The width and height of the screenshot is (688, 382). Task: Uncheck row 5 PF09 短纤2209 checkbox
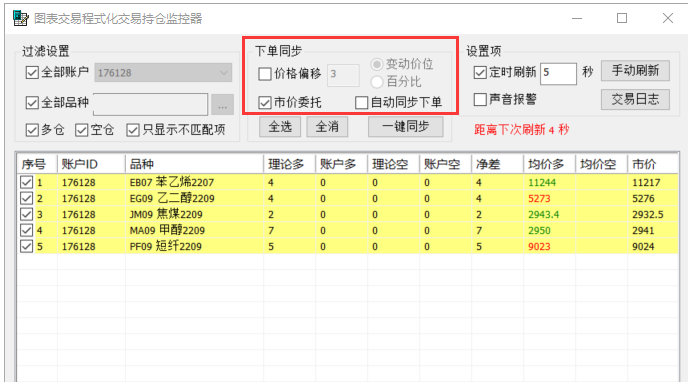(x=26, y=246)
